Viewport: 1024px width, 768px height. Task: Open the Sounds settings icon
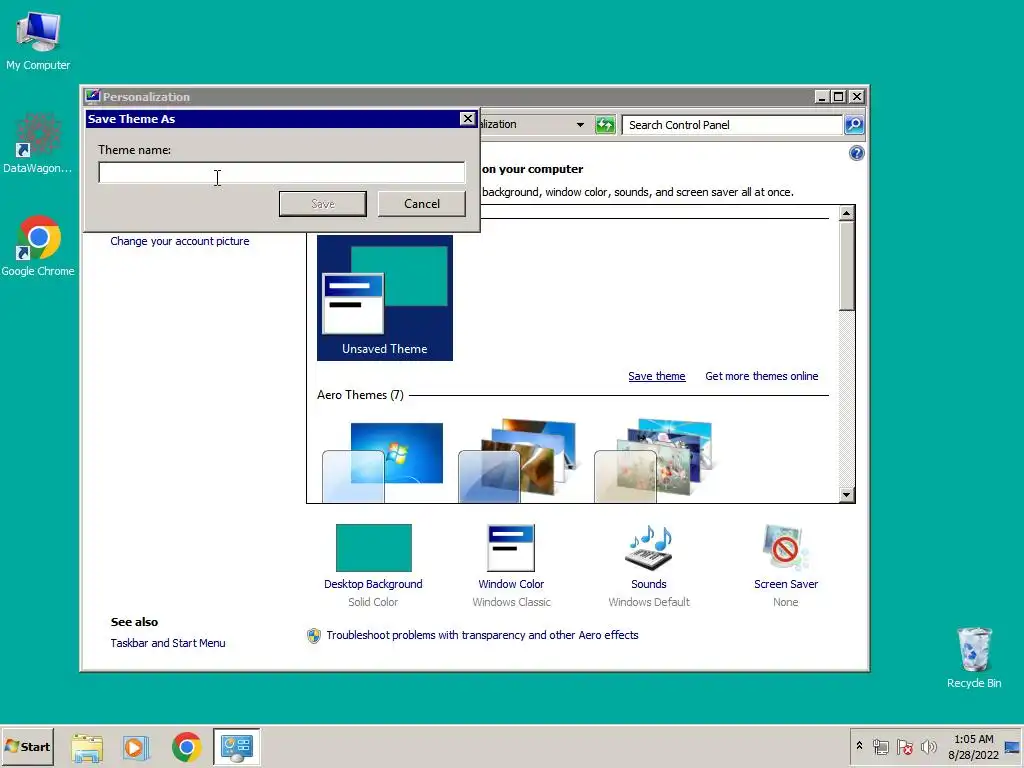tap(648, 547)
